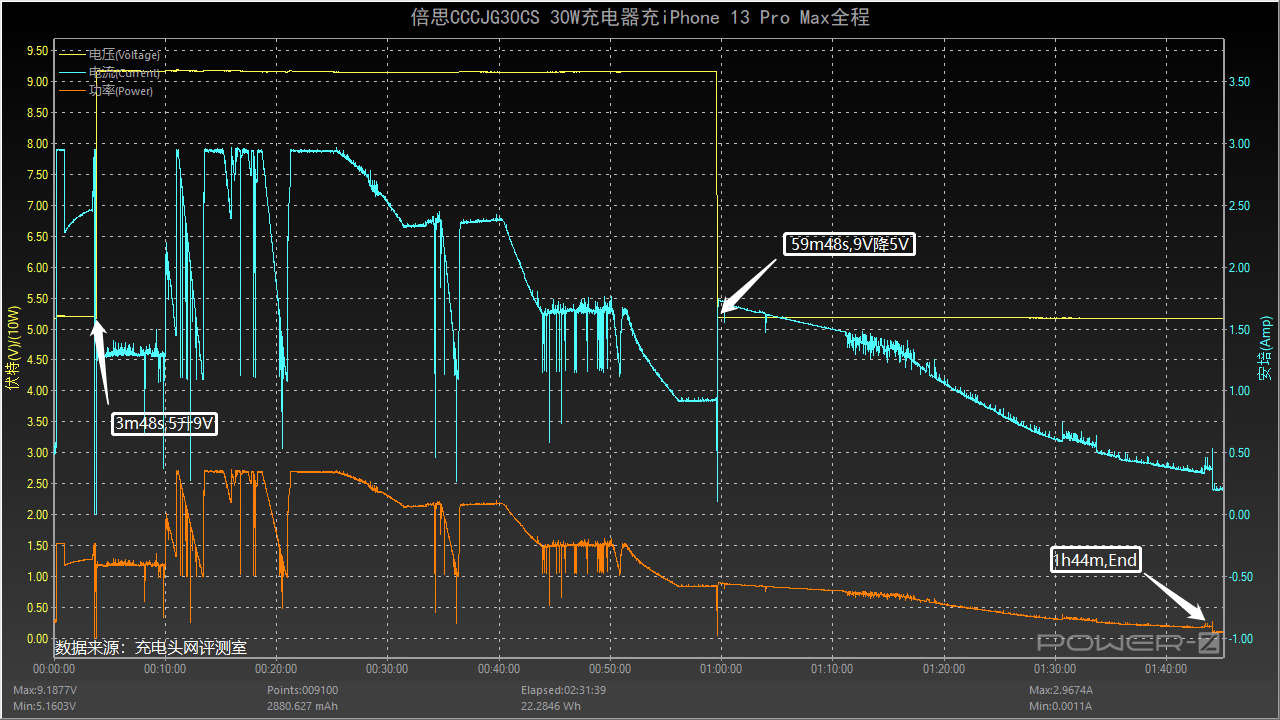Click the 9.50 voltage axis tick label
This screenshot has height=720, width=1280.
point(37,50)
